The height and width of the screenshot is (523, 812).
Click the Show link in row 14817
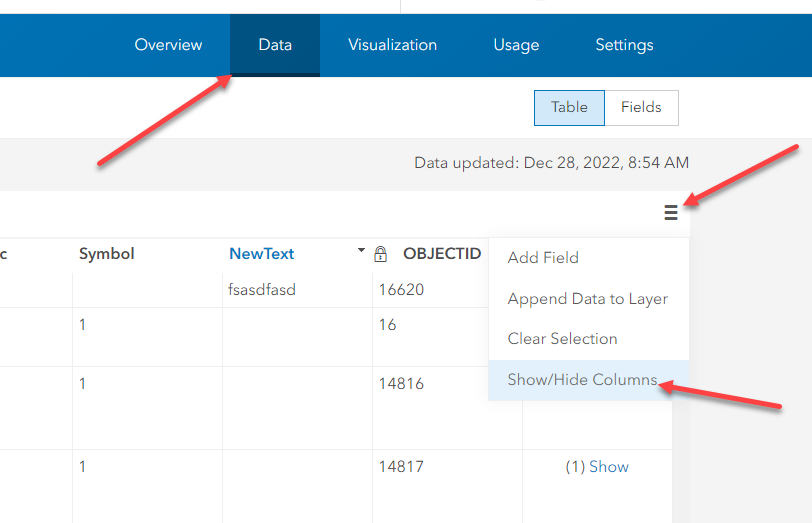(609, 467)
